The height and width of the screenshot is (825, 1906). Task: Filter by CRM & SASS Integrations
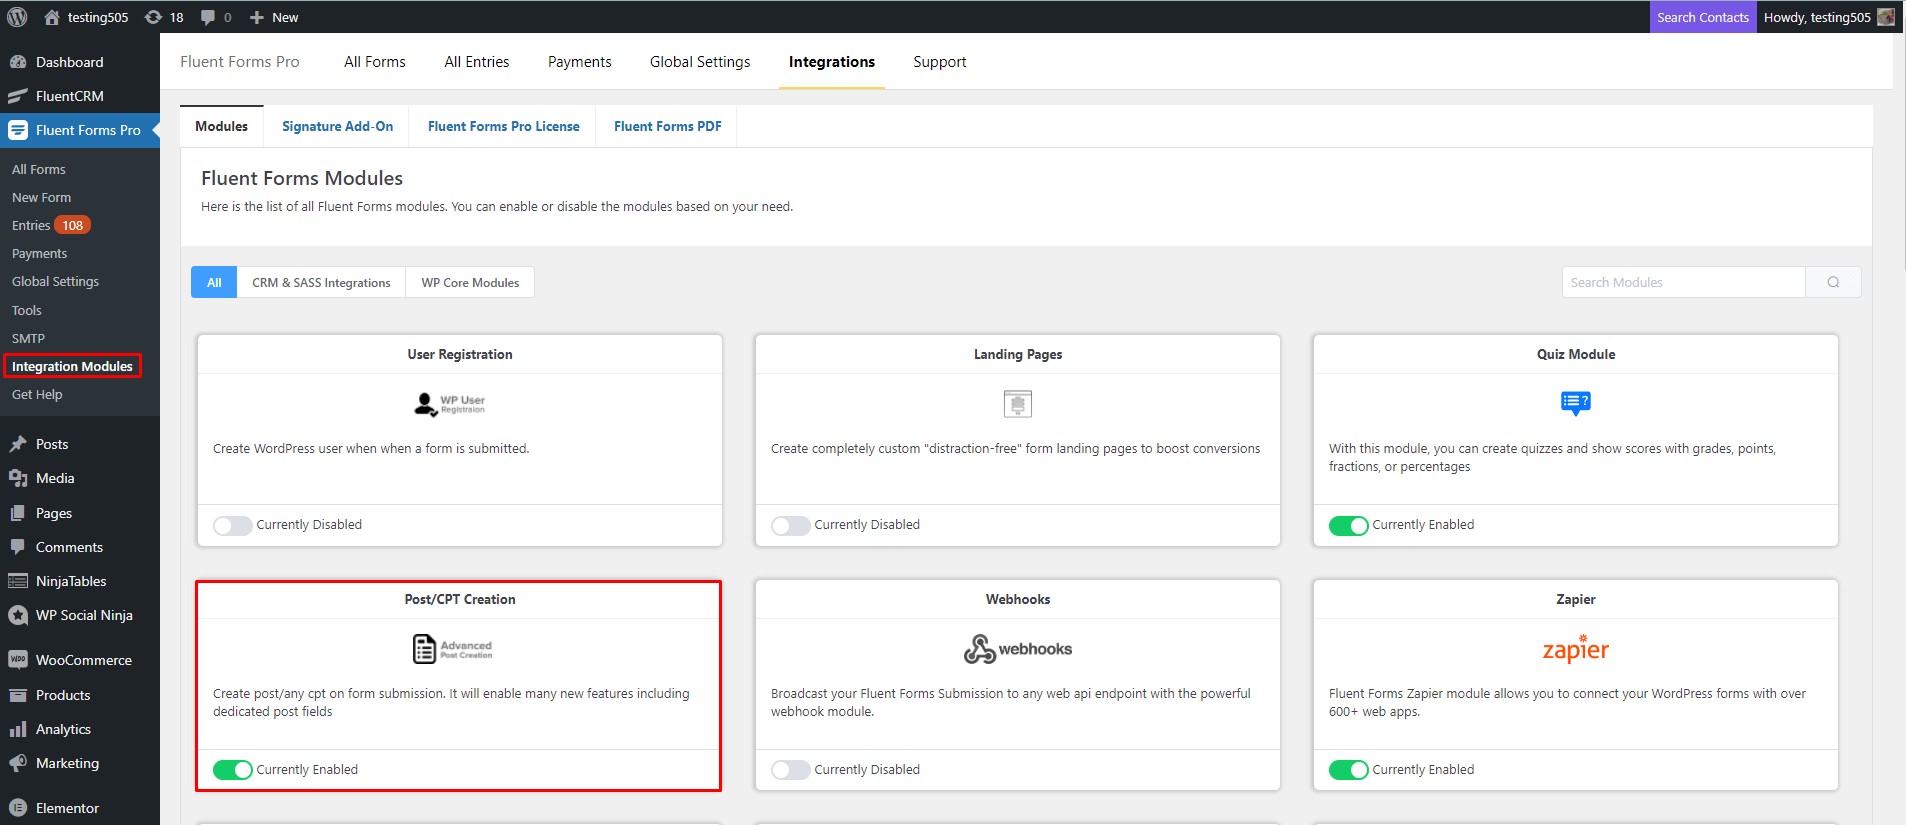click(x=321, y=282)
